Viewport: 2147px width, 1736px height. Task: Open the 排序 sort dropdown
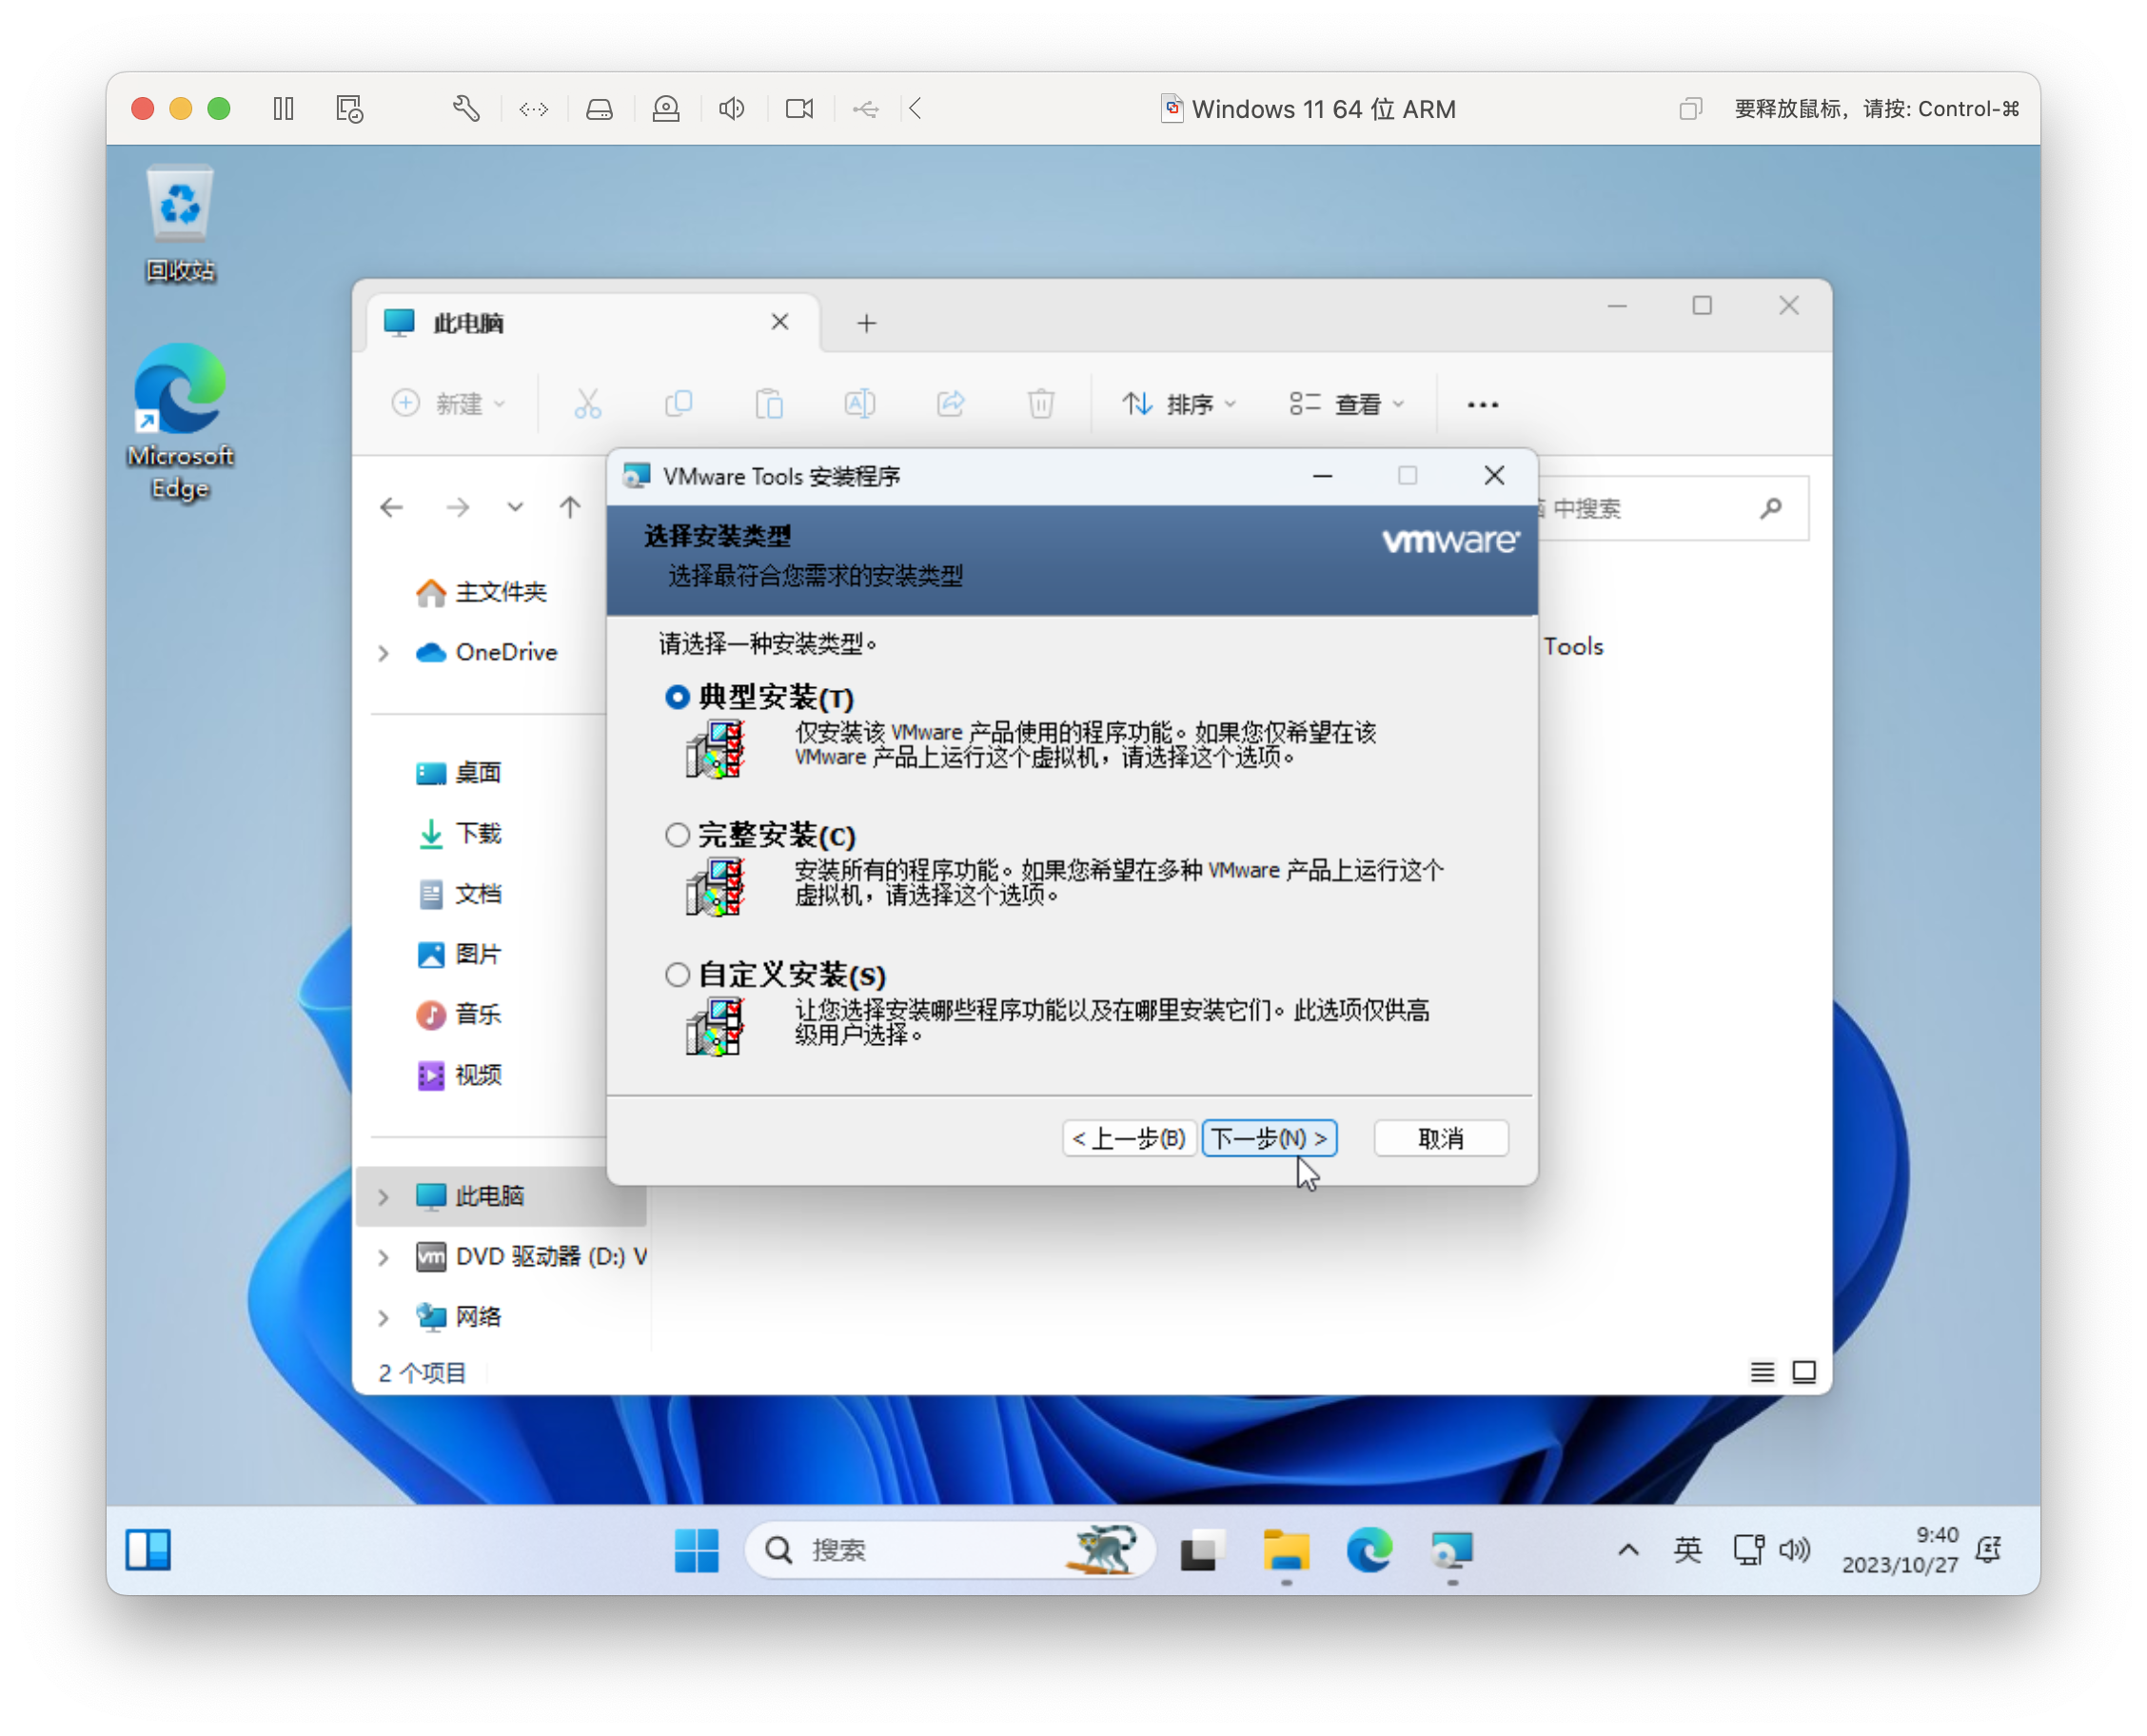click(x=1180, y=404)
